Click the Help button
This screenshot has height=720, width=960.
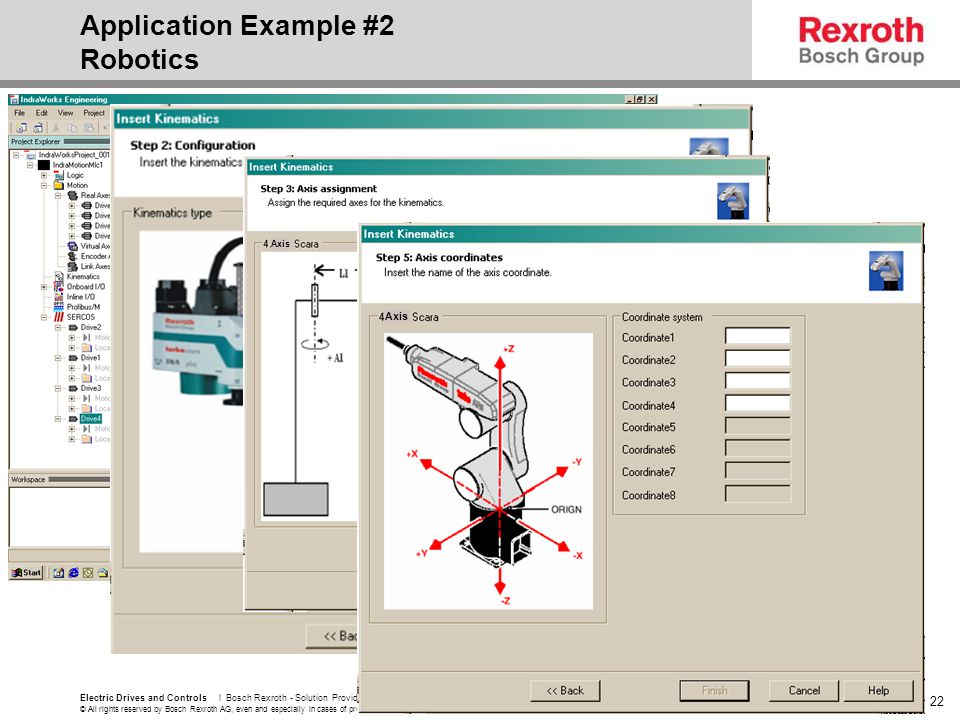pyautogui.click(x=879, y=691)
